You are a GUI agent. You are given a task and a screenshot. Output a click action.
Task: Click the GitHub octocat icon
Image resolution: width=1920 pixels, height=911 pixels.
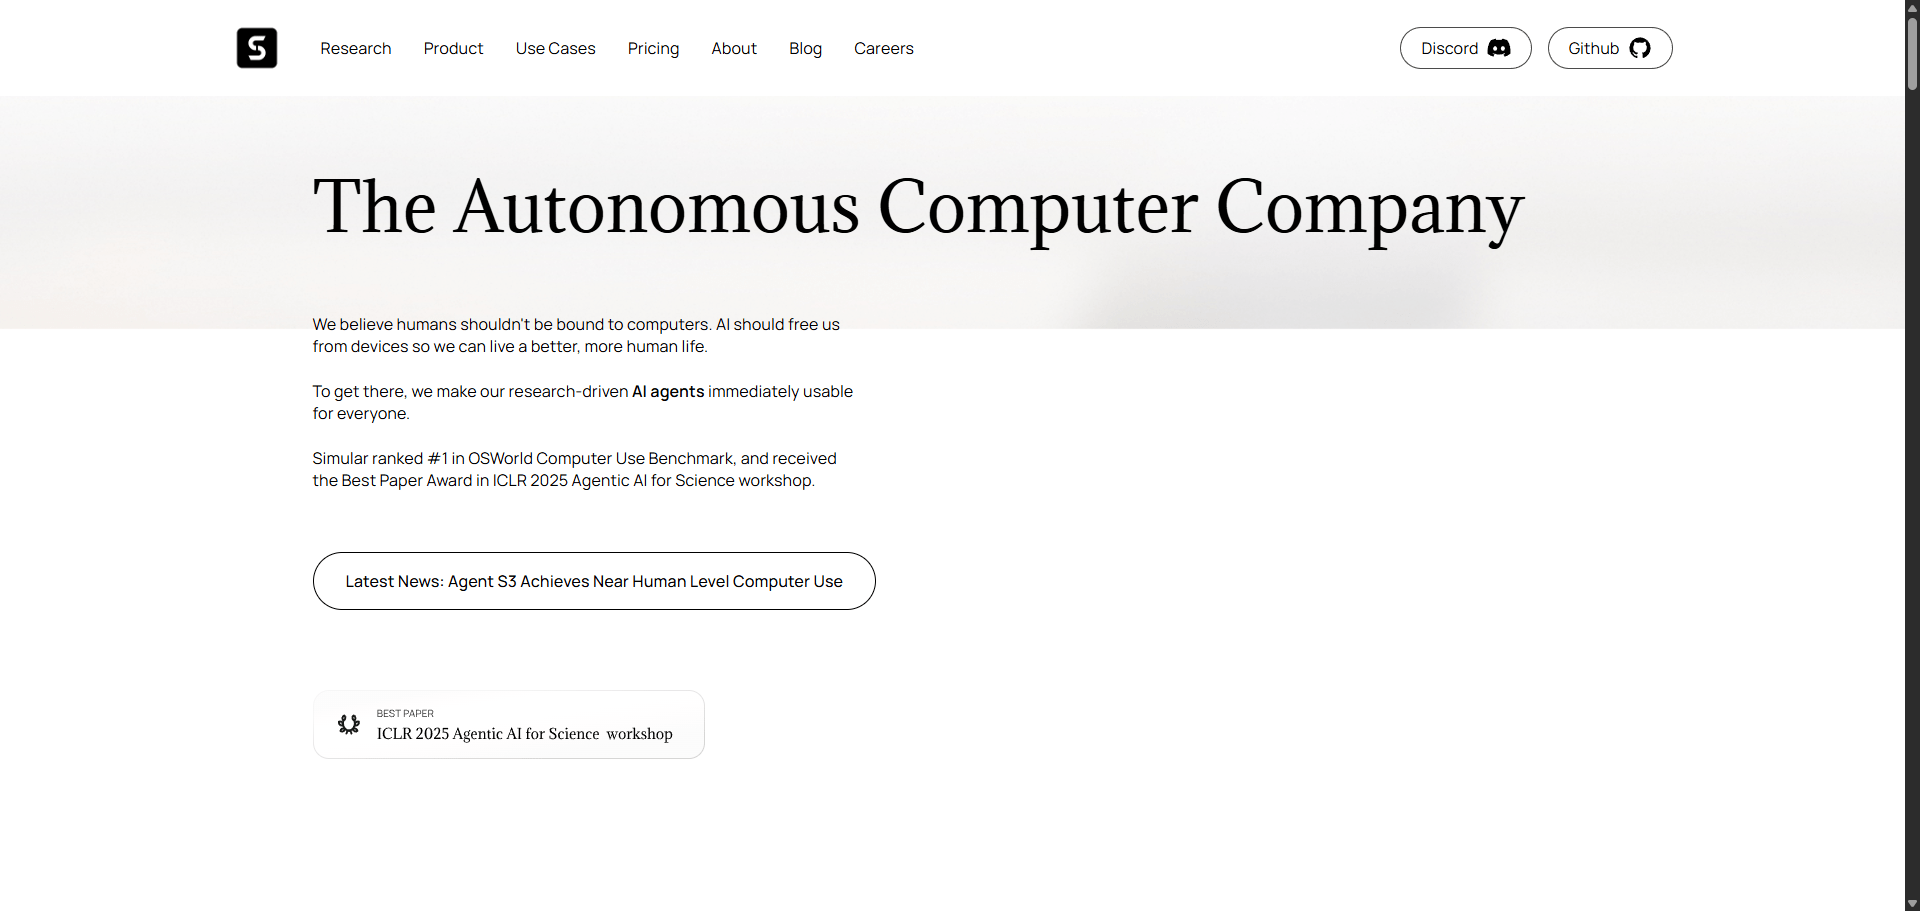[x=1639, y=48]
